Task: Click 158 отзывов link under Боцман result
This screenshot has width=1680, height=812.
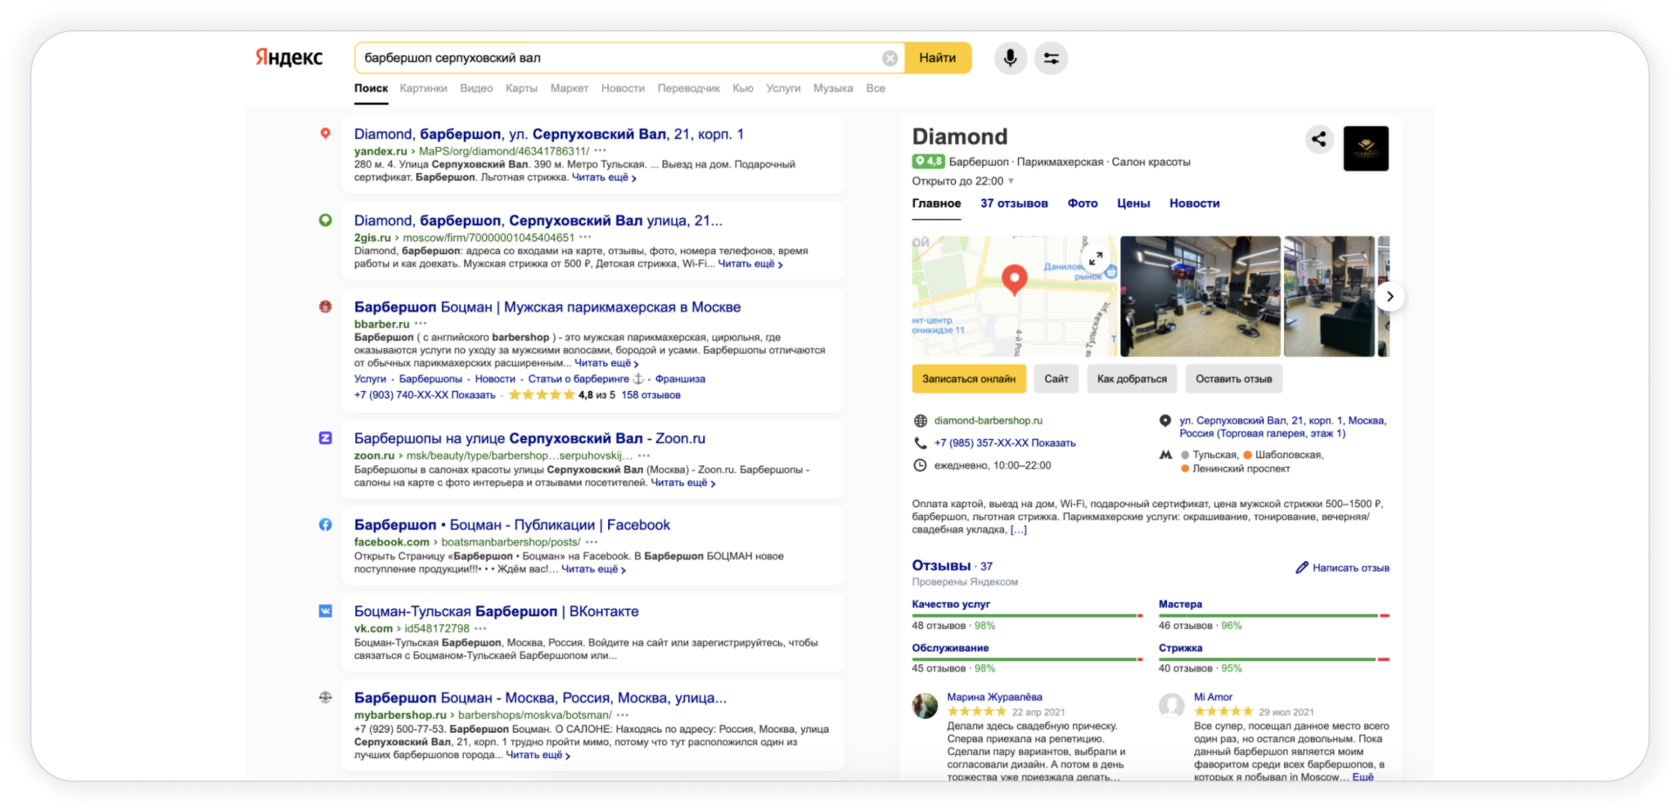Action: click(x=651, y=395)
